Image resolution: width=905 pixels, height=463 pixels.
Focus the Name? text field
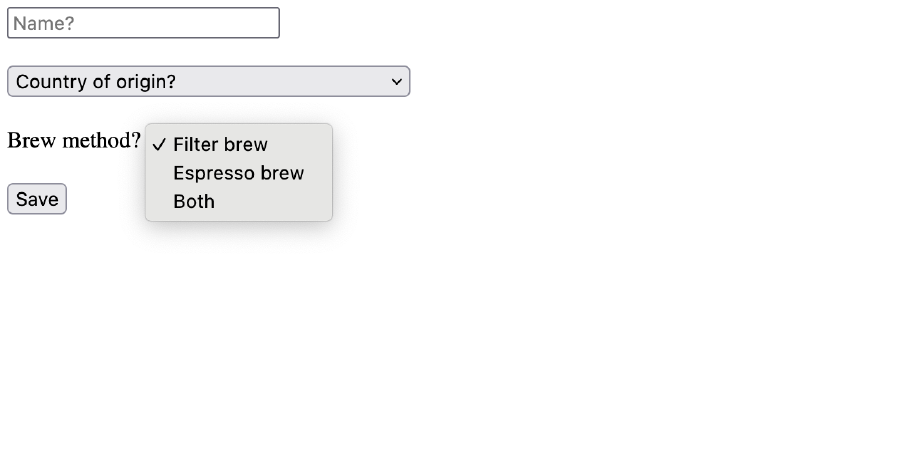pos(143,23)
